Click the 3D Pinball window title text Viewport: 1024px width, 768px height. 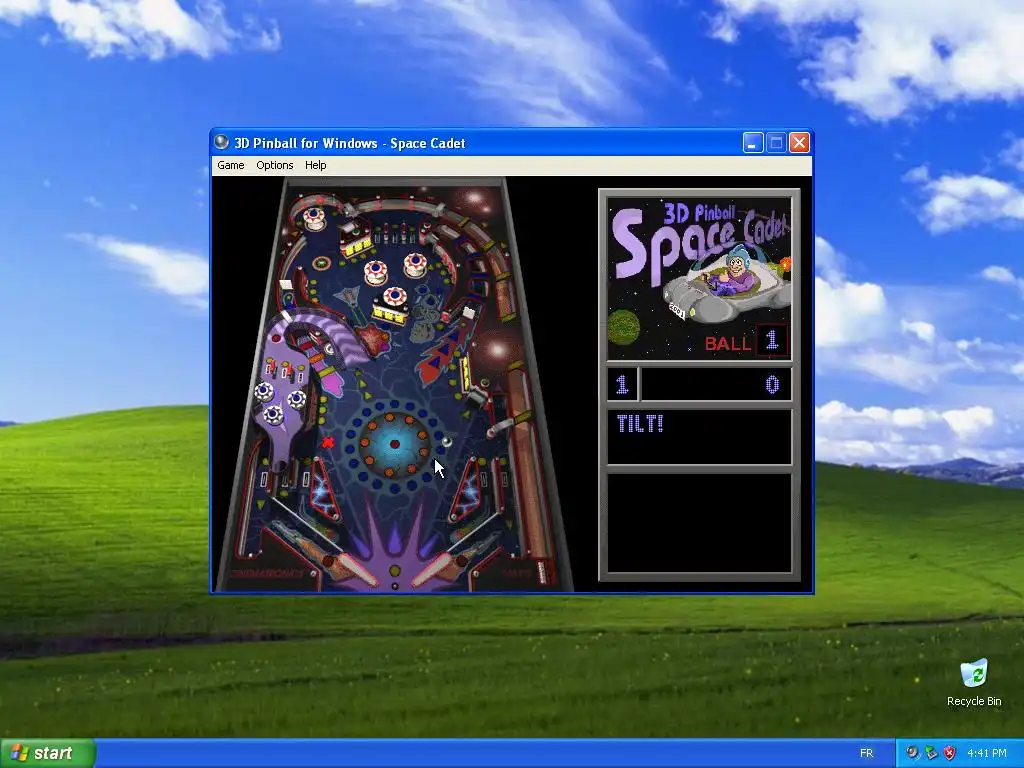349,143
